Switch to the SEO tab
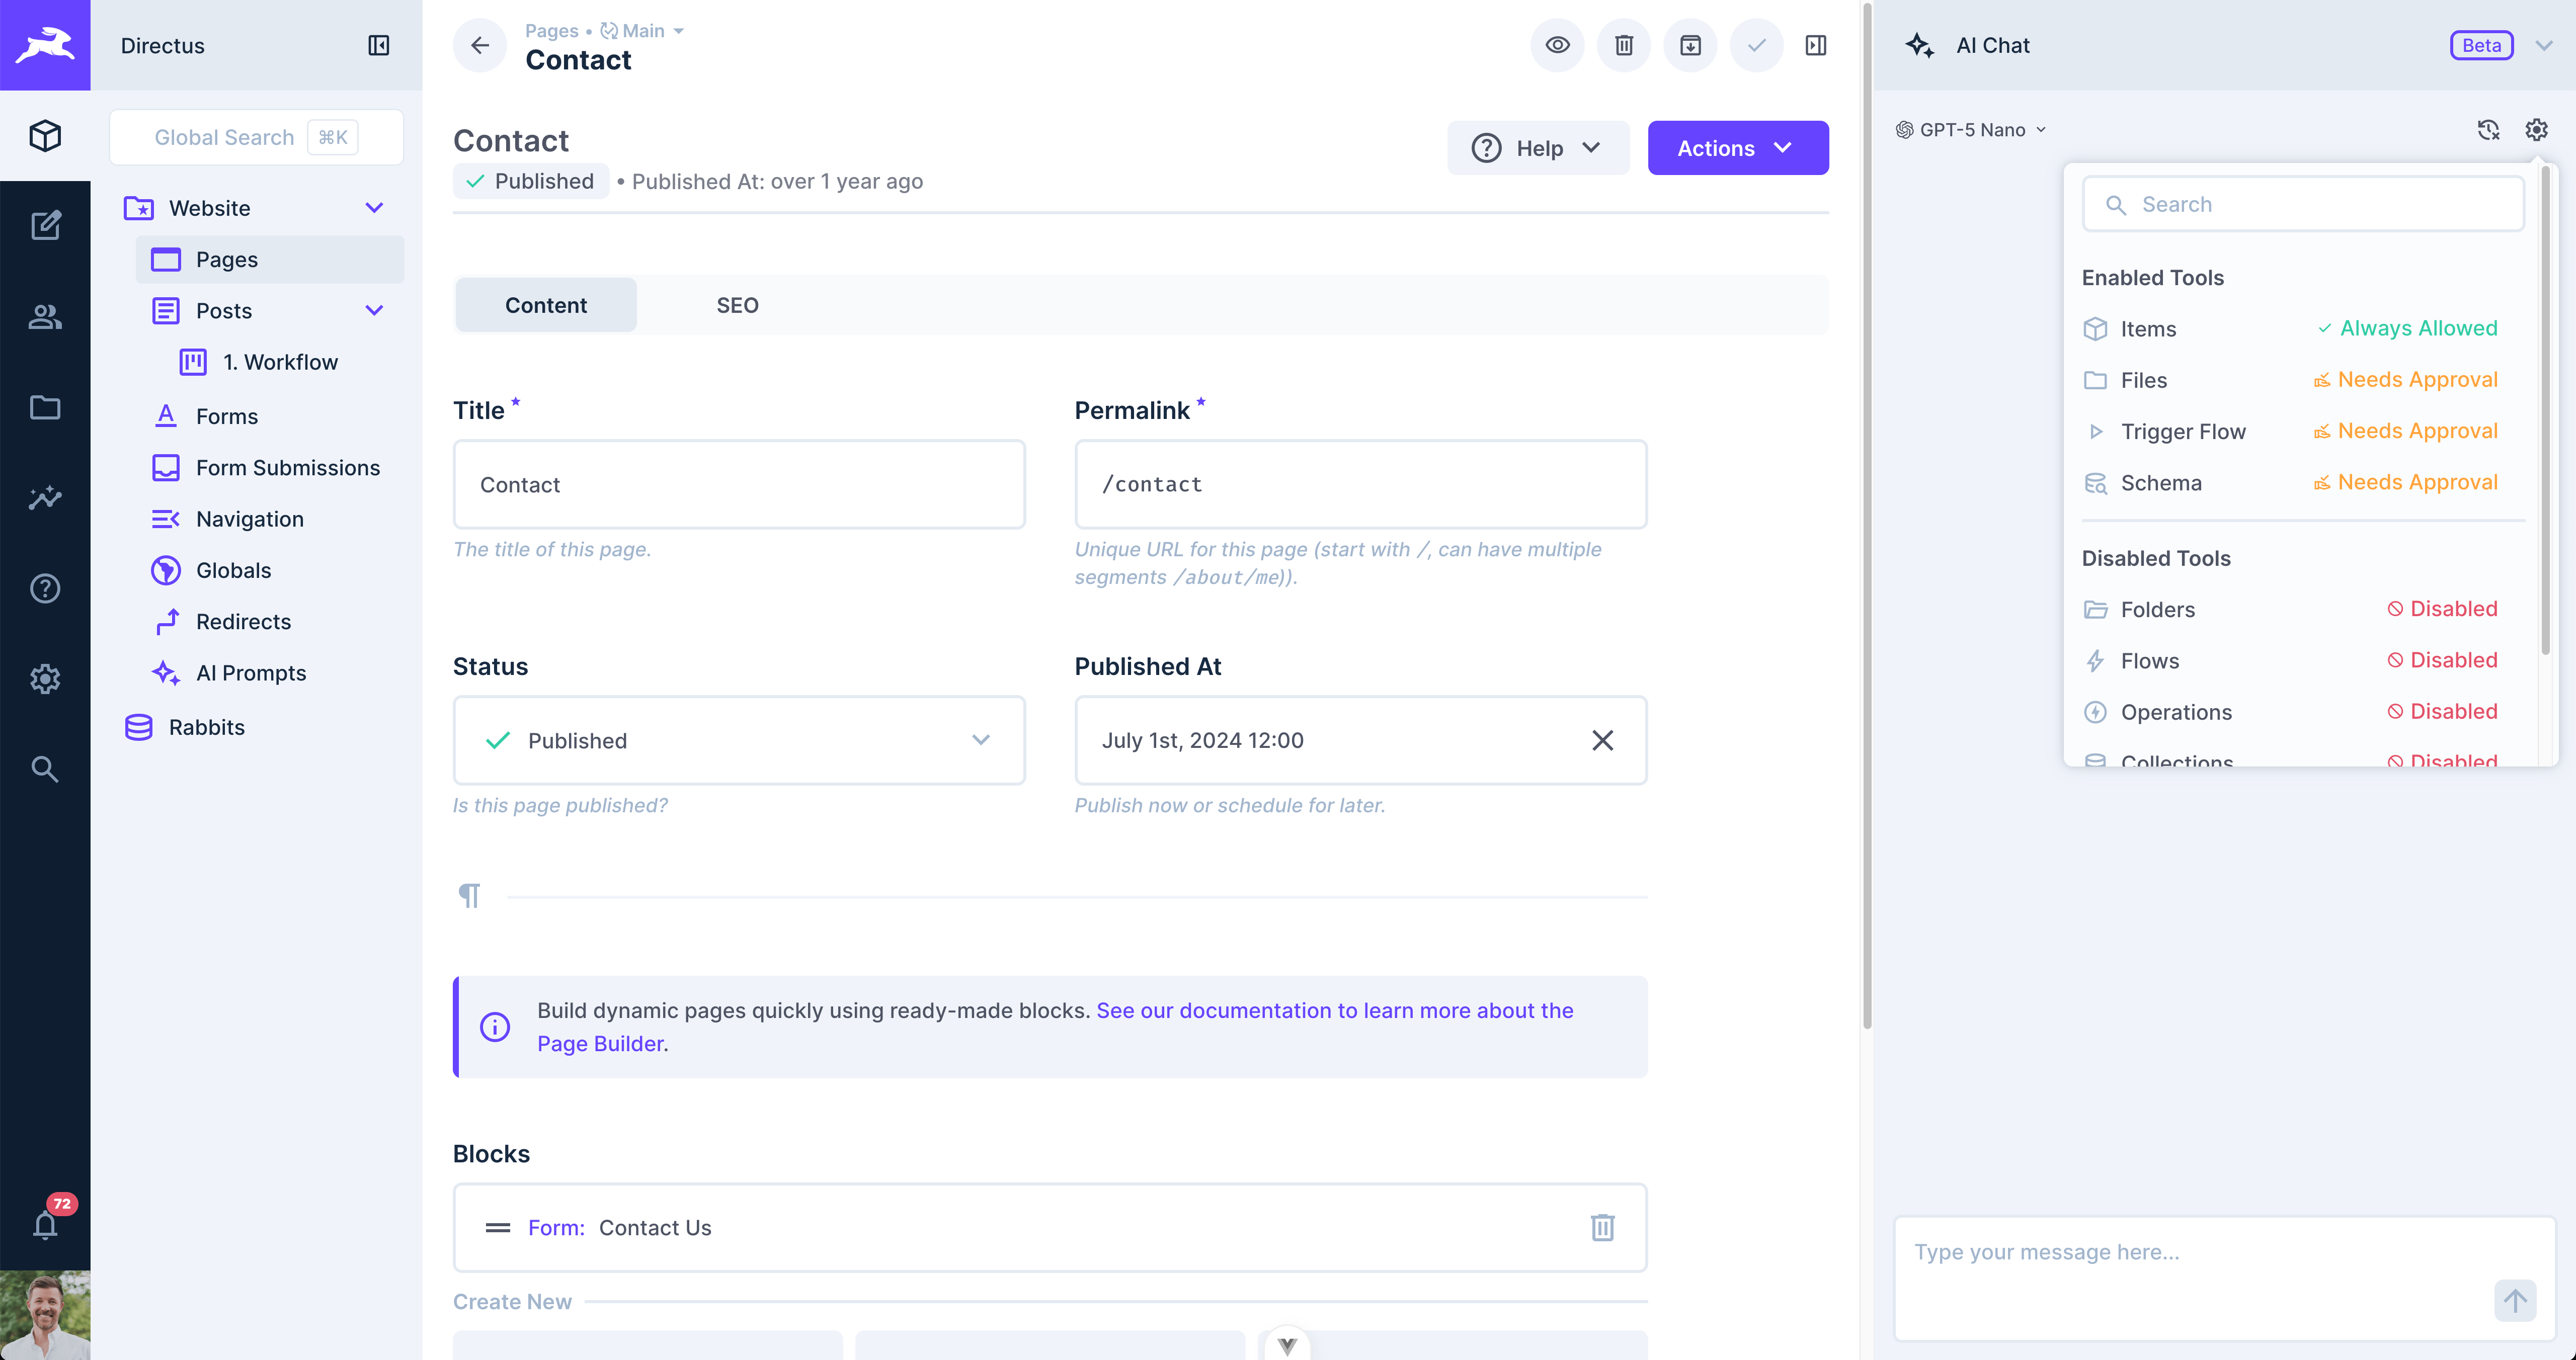Screen dimensions: 2576x1360 [737, 305]
